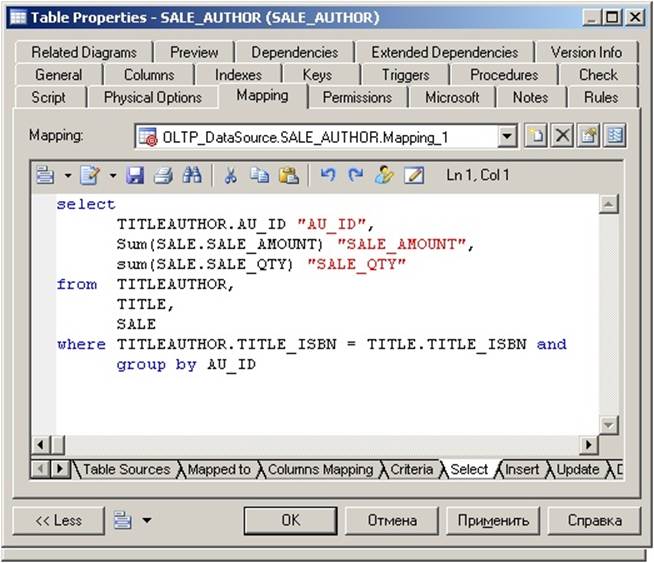
Task: Undo last edit with undo arrow
Action: tap(328, 175)
